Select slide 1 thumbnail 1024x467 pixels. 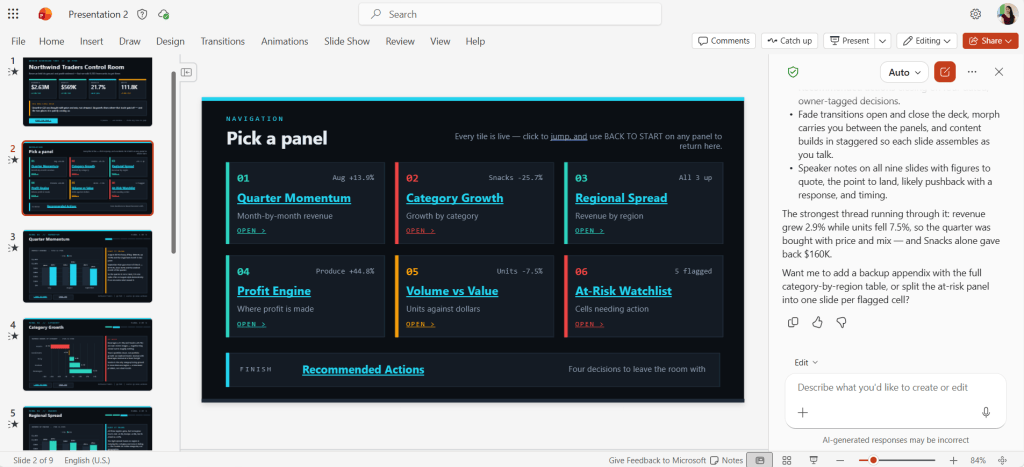point(88,91)
